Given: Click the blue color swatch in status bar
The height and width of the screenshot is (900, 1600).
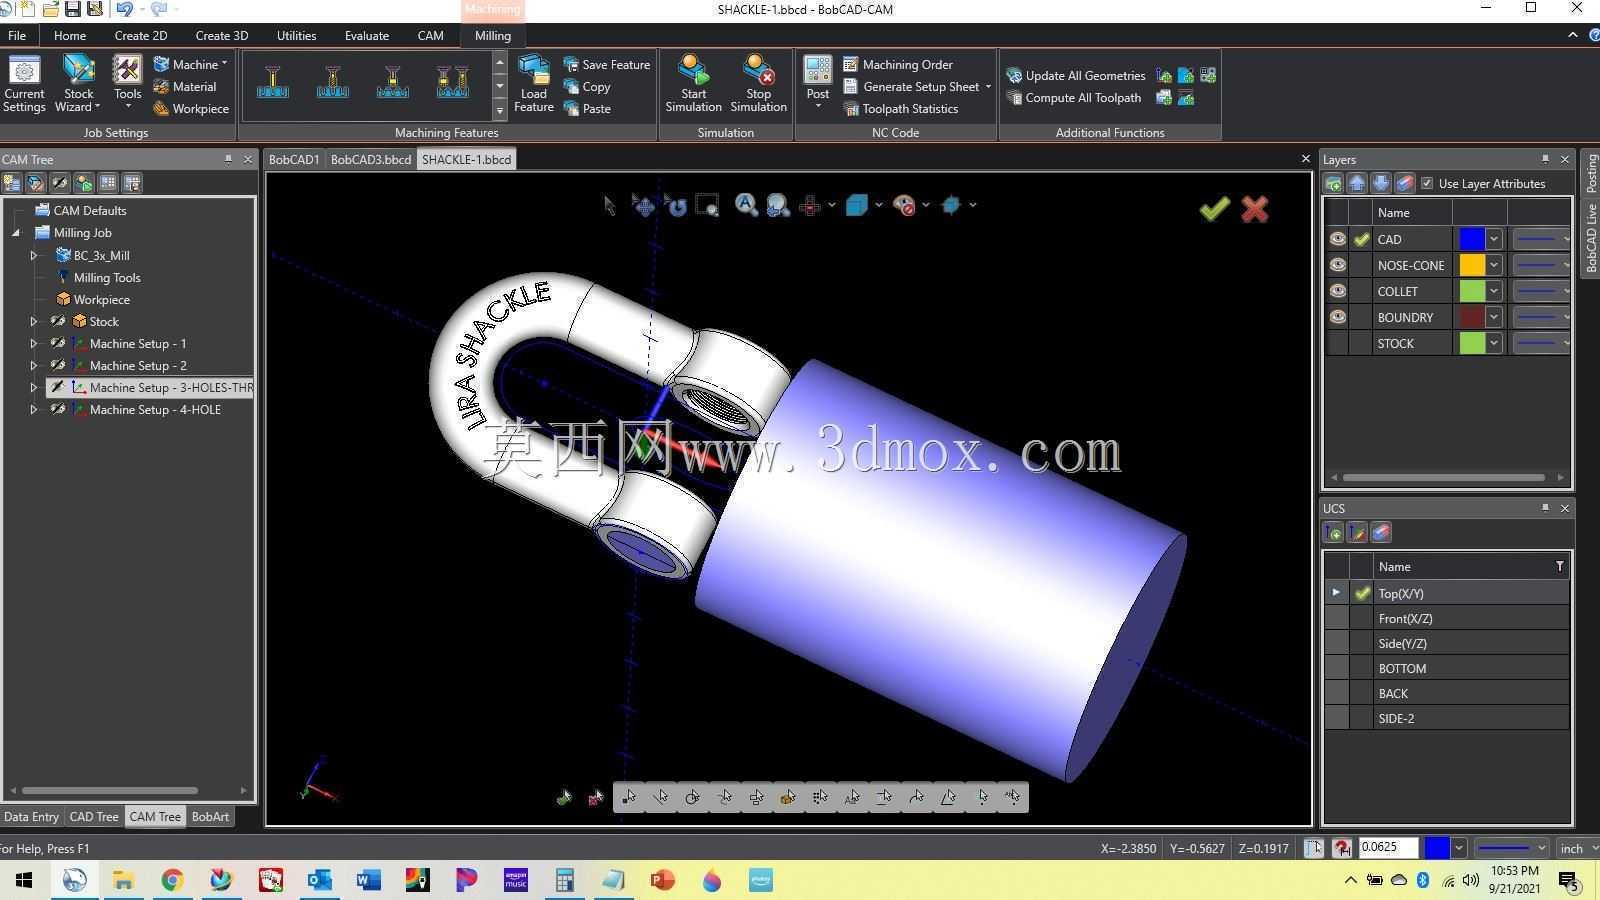Looking at the screenshot, I should click(x=1437, y=848).
